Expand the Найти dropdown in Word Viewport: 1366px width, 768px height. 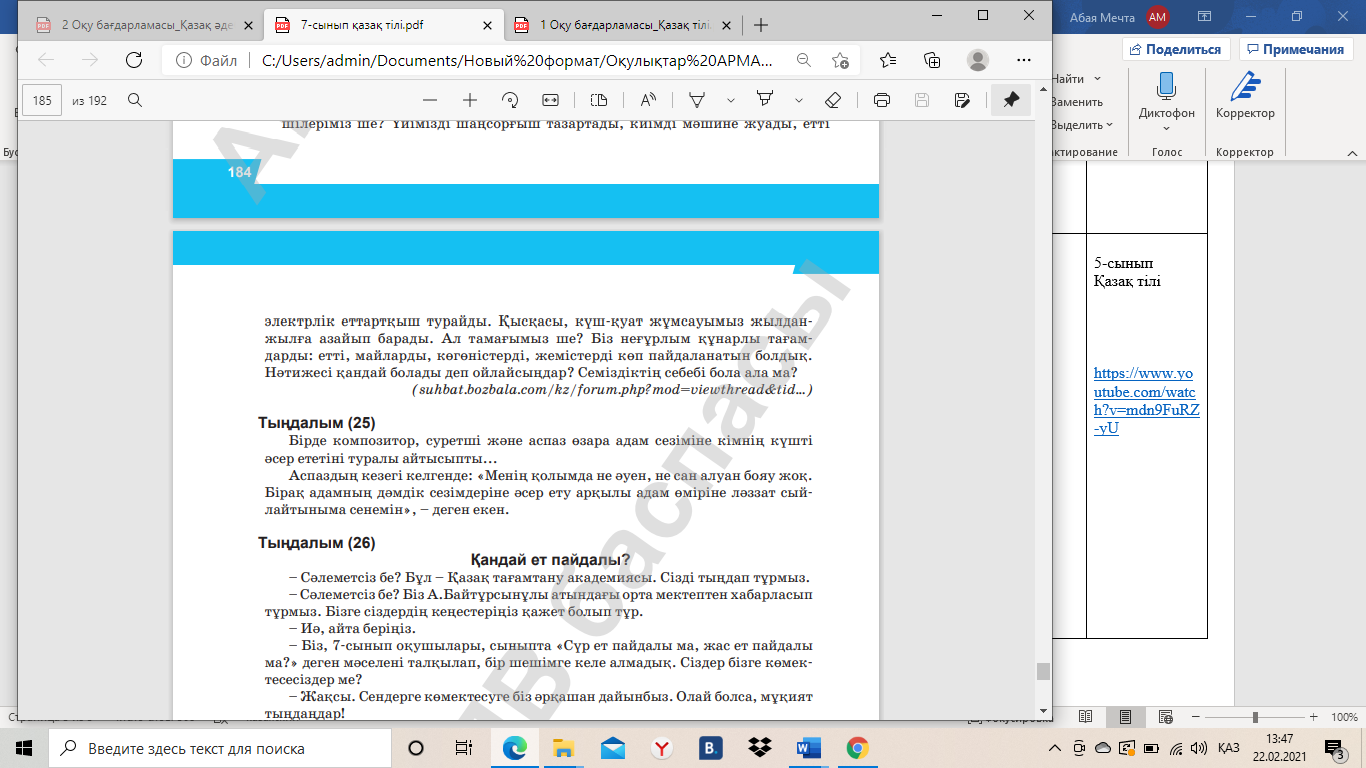tap(1097, 79)
